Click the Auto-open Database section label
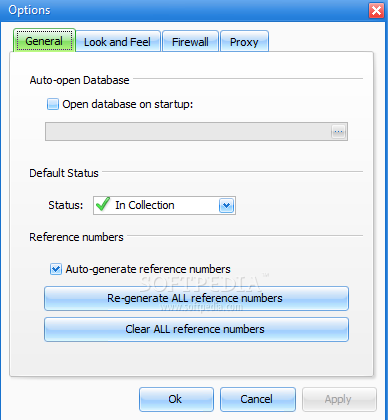Screen dimensions: 388x420 pos(79,80)
